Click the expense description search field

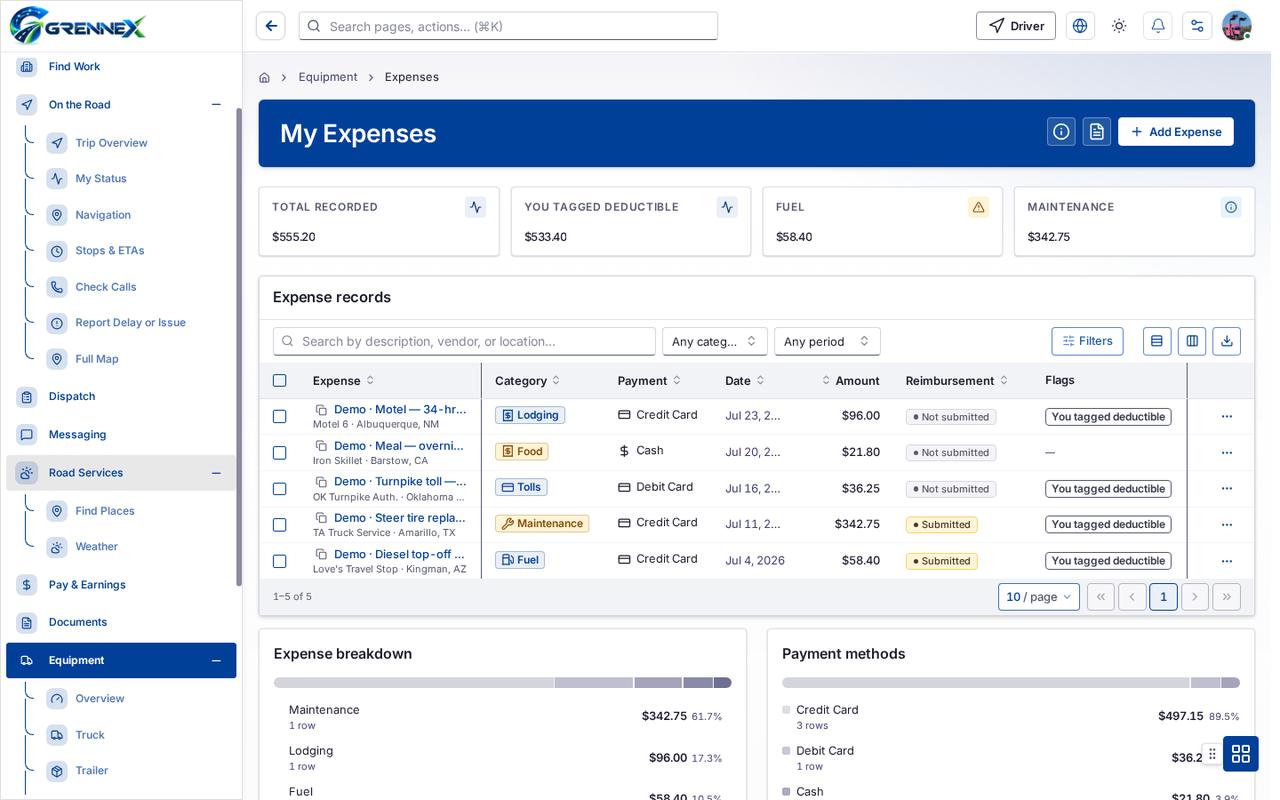click(464, 341)
